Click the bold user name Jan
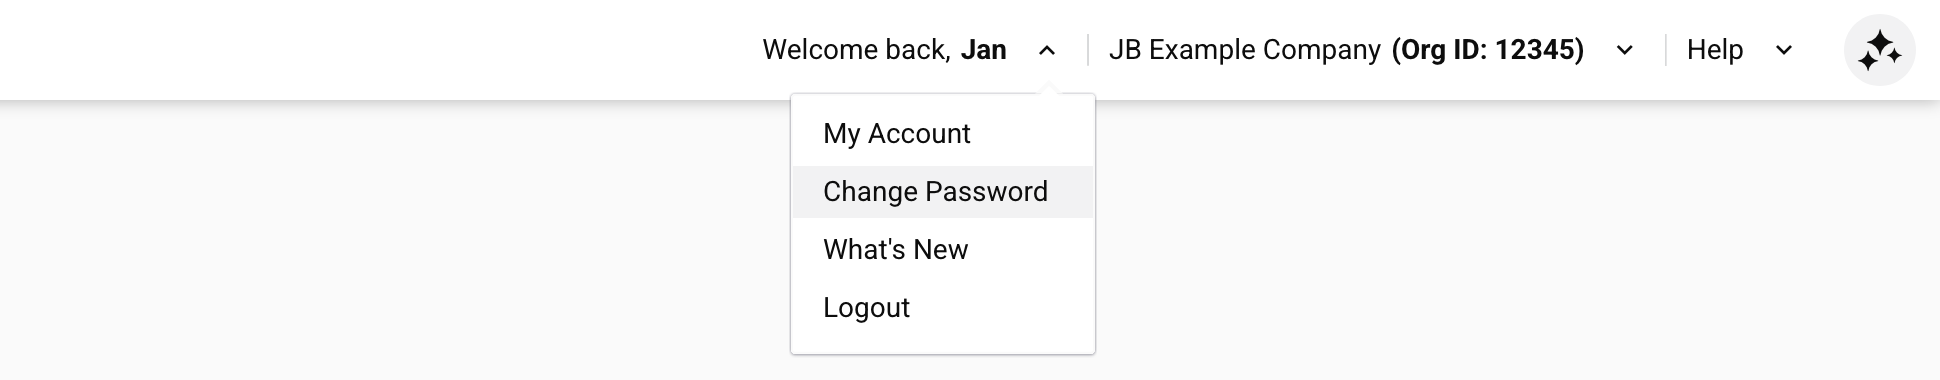The image size is (1940, 380). (984, 50)
